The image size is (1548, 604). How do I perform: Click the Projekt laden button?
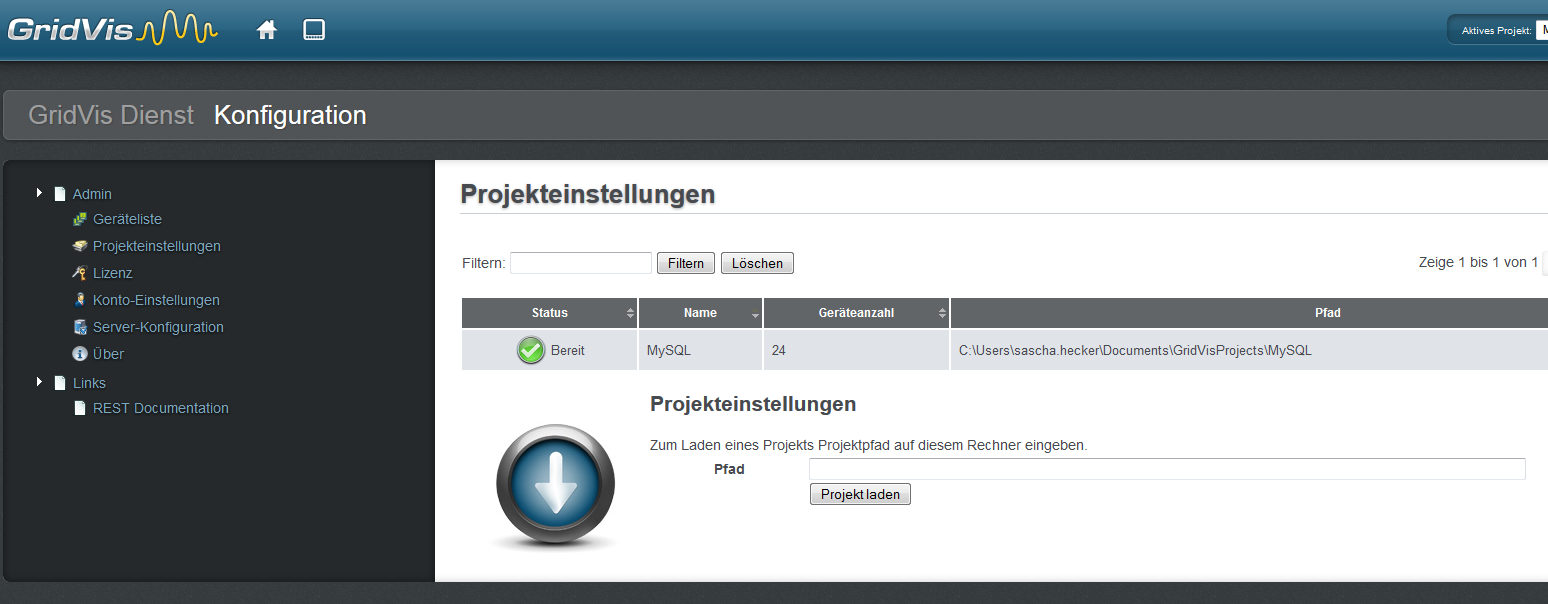pos(860,494)
